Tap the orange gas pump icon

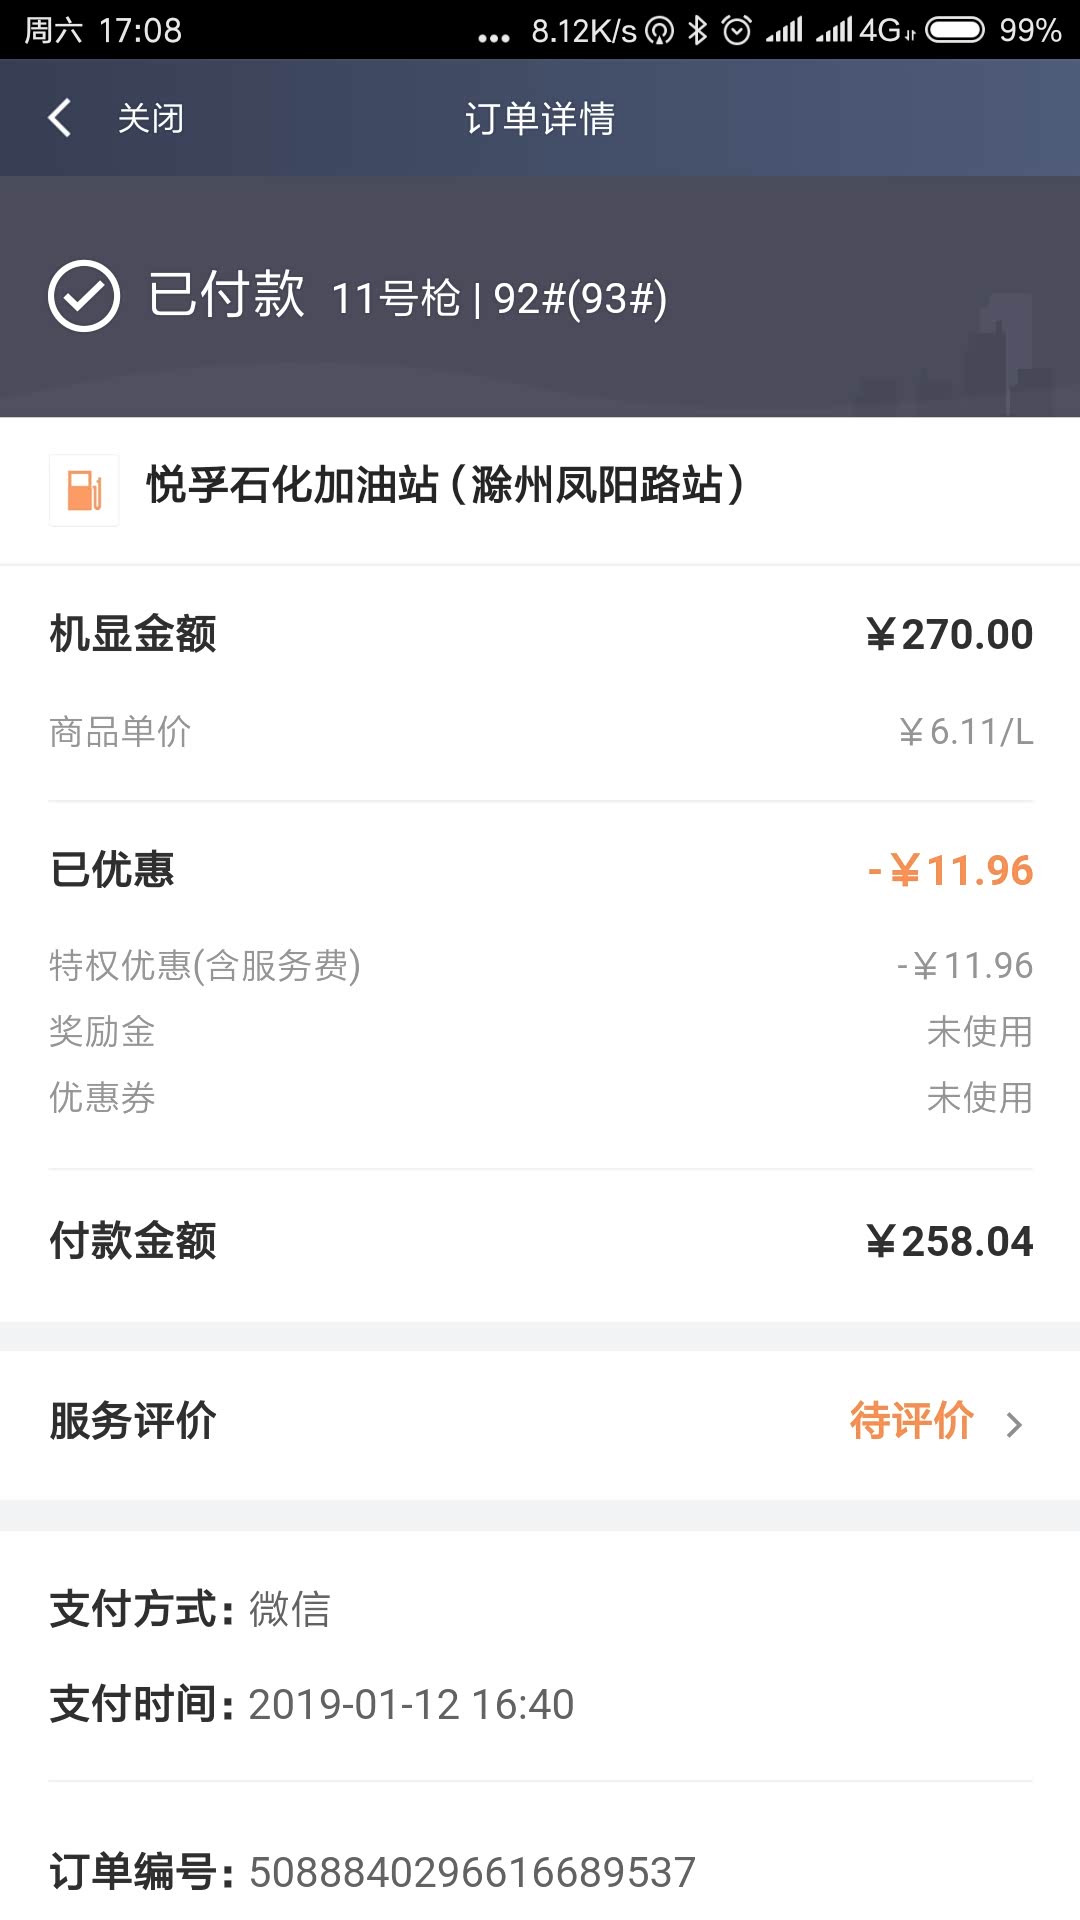pos(84,490)
